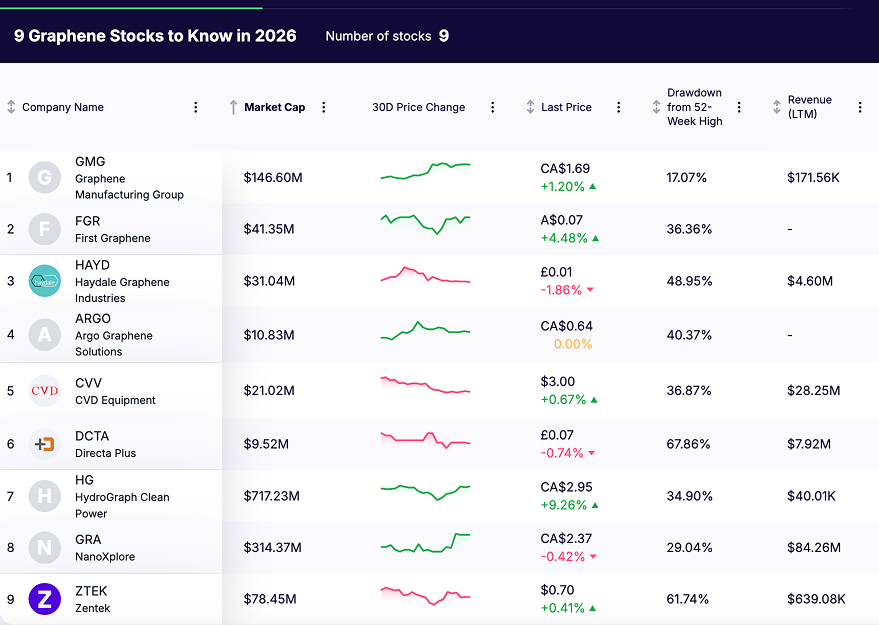Open the GMG Graphene Manufacturing Group row

128,178
